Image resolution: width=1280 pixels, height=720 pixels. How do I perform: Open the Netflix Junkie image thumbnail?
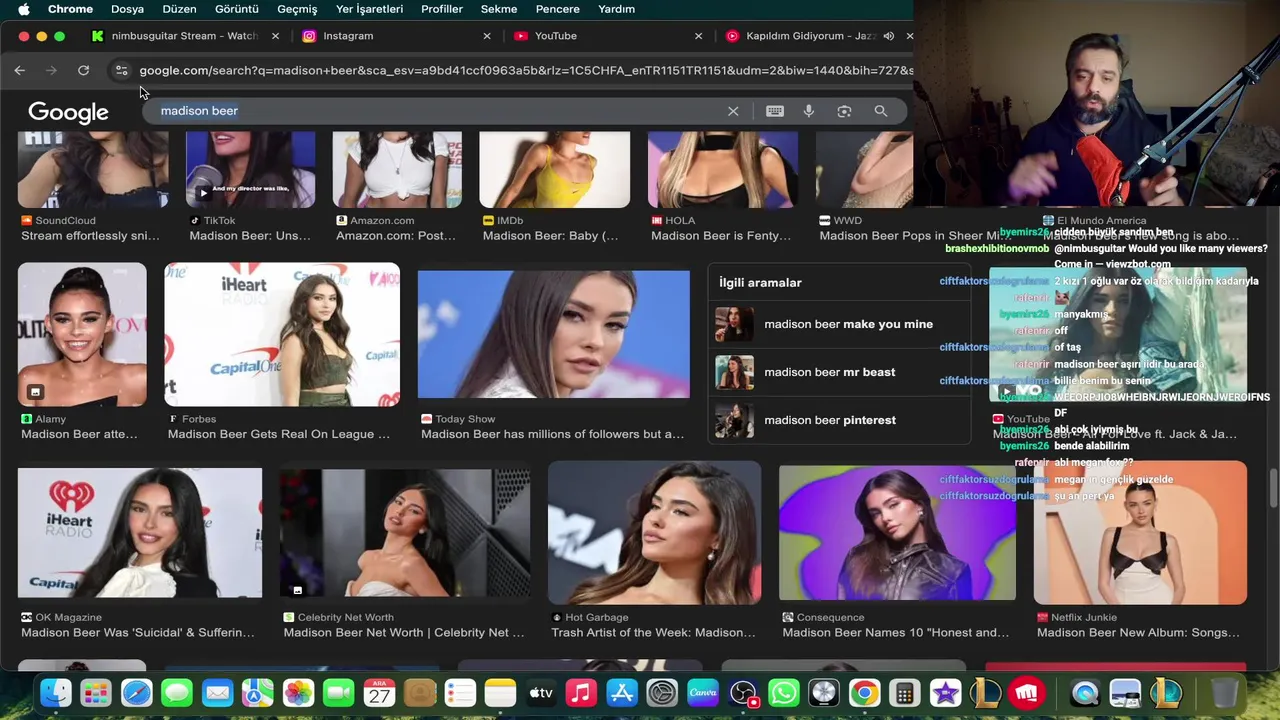[1140, 533]
